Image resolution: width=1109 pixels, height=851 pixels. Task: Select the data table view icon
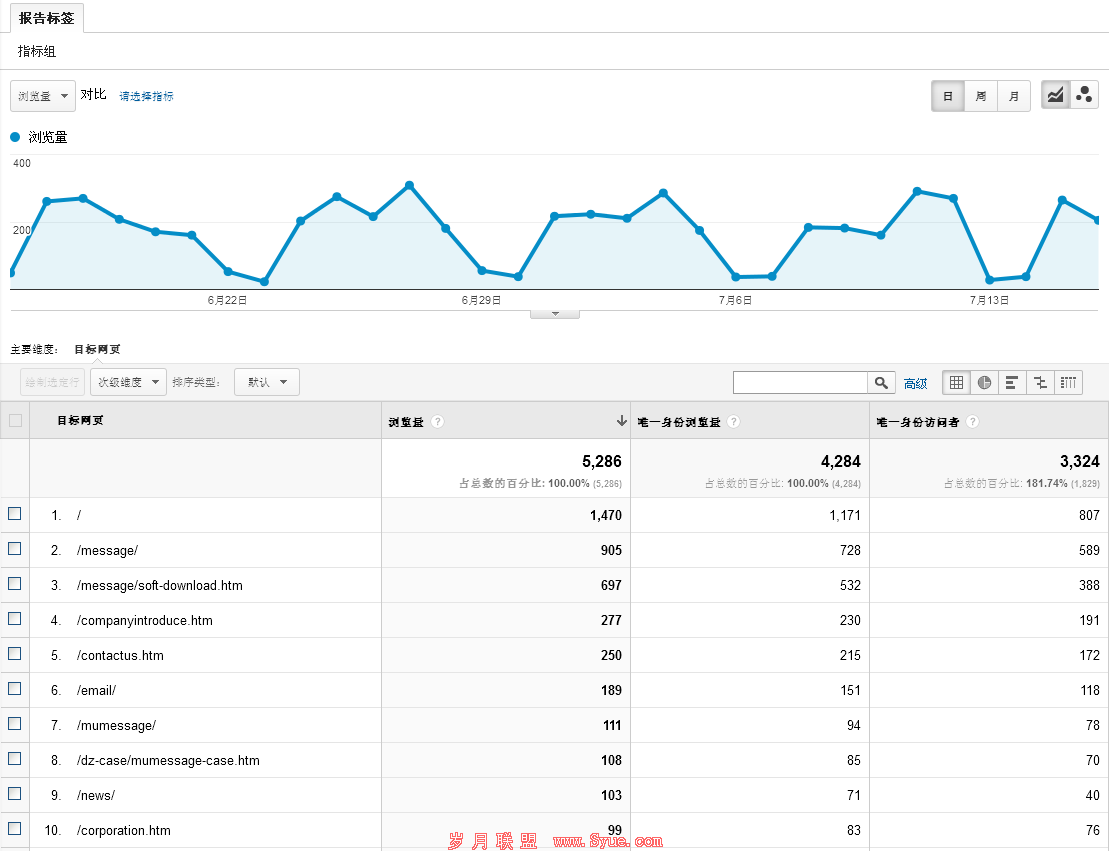click(956, 383)
